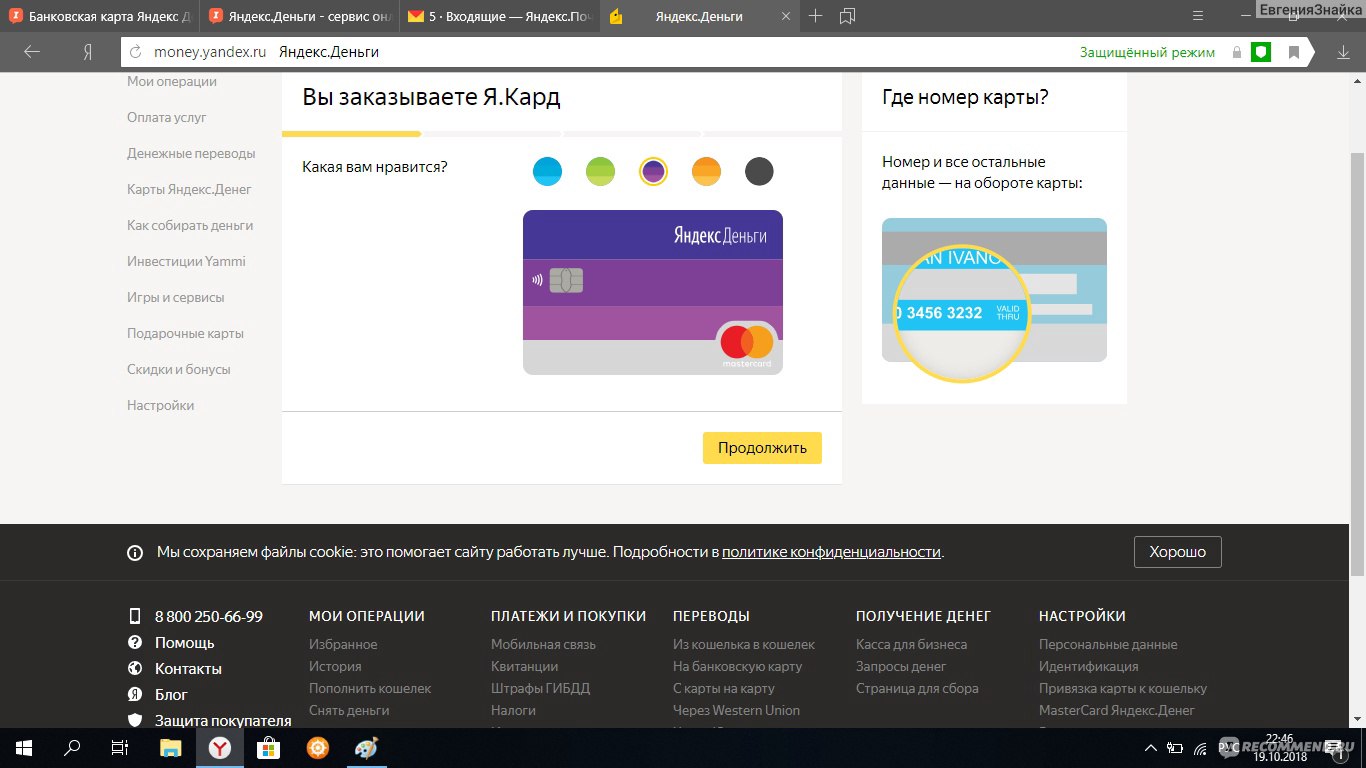
Task: Call 8 800 250-66-99 phone link
Action: click(x=209, y=616)
